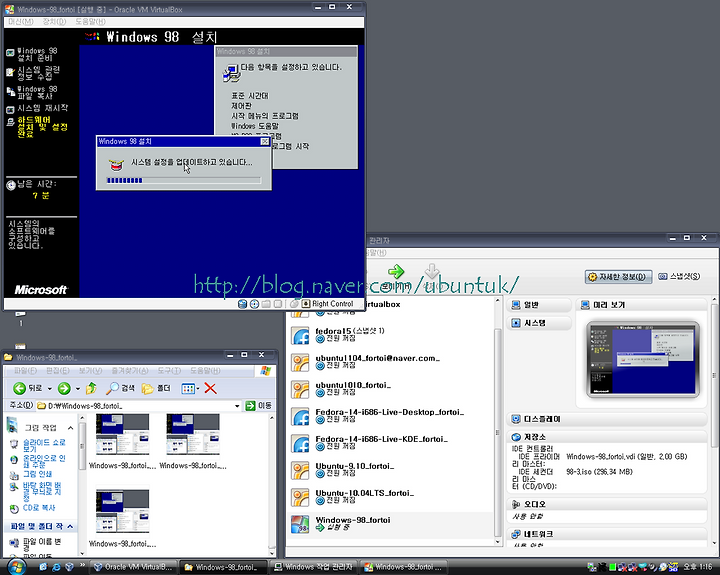Click the address field D:\Windows-98_fortoi_

(x=138, y=406)
